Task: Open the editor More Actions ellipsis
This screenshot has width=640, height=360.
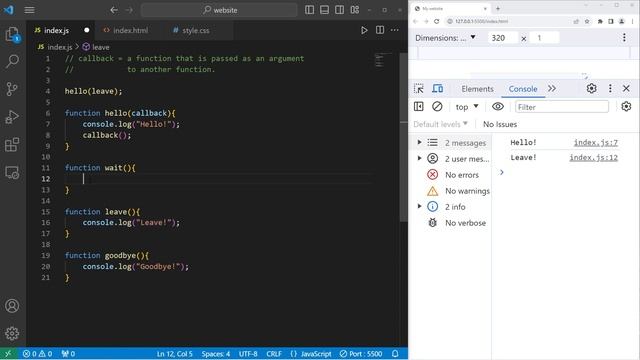Action: click(395, 30)
